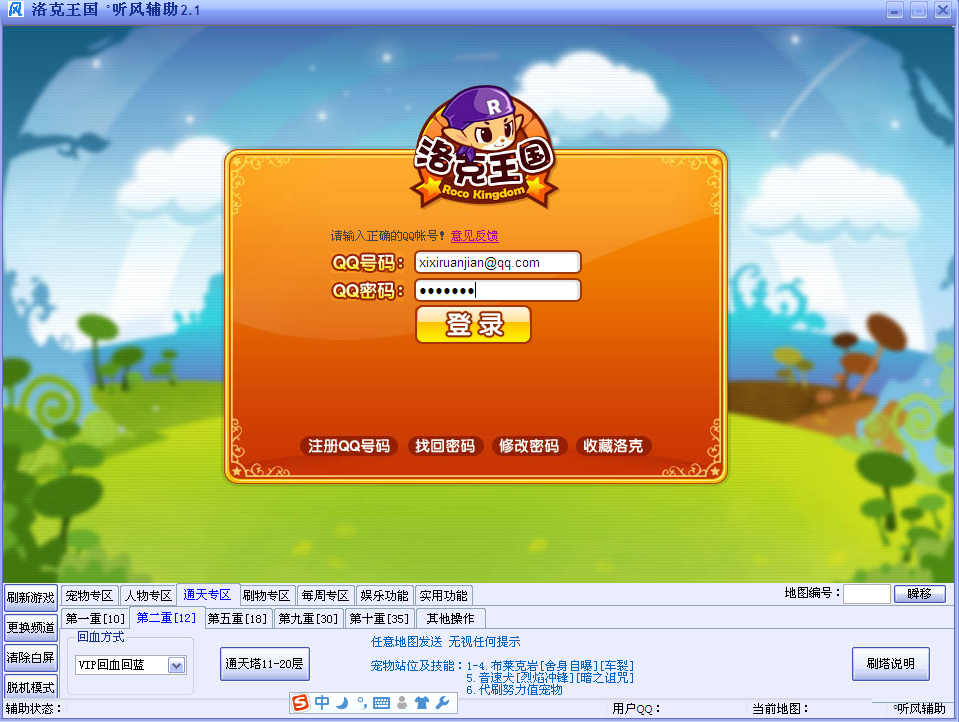The width and height of the screenshot is (959, 722).
Task: Close the 听风辅助 window
Action: pos(942,10)
